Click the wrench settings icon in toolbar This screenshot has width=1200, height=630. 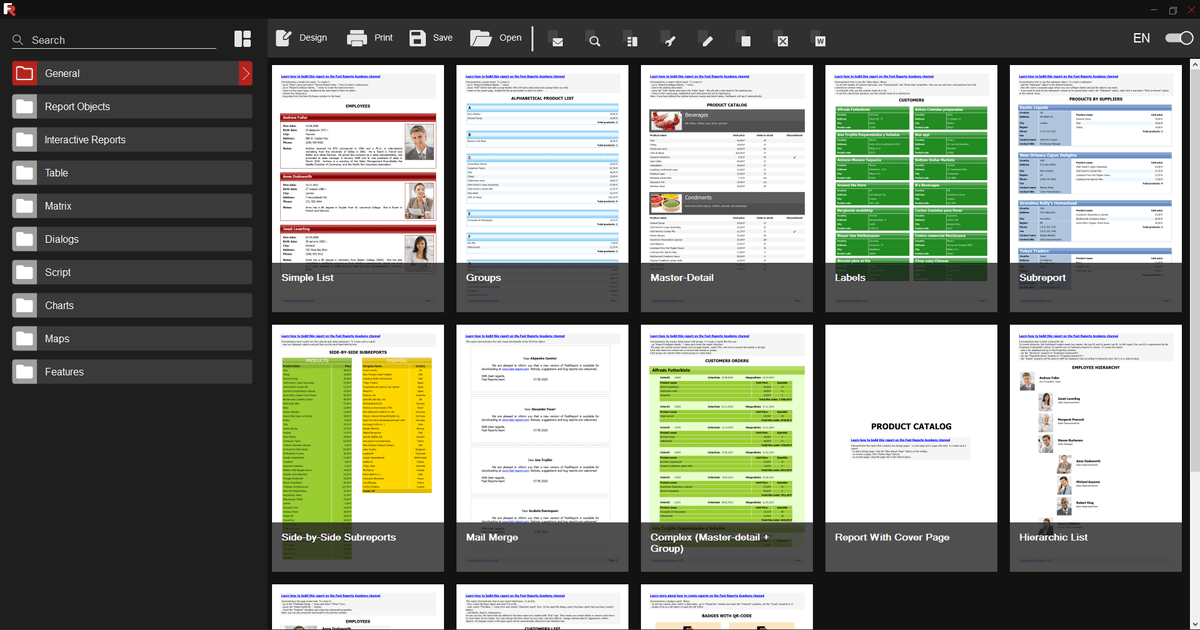pos(669,41)
